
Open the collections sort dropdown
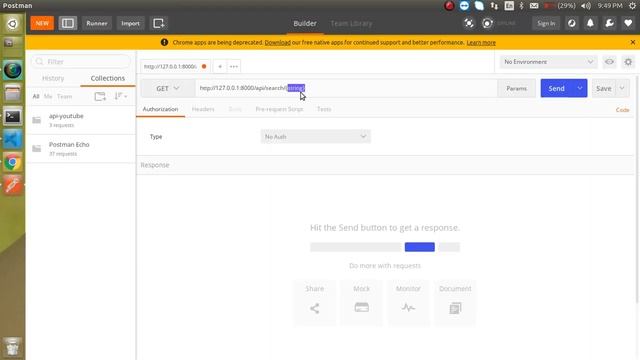[x=121, y=96]
